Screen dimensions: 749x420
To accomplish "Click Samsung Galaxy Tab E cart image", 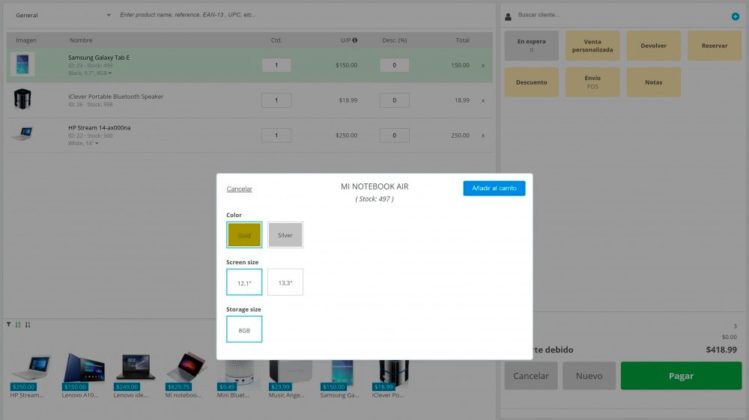I will tap(22, 65).
